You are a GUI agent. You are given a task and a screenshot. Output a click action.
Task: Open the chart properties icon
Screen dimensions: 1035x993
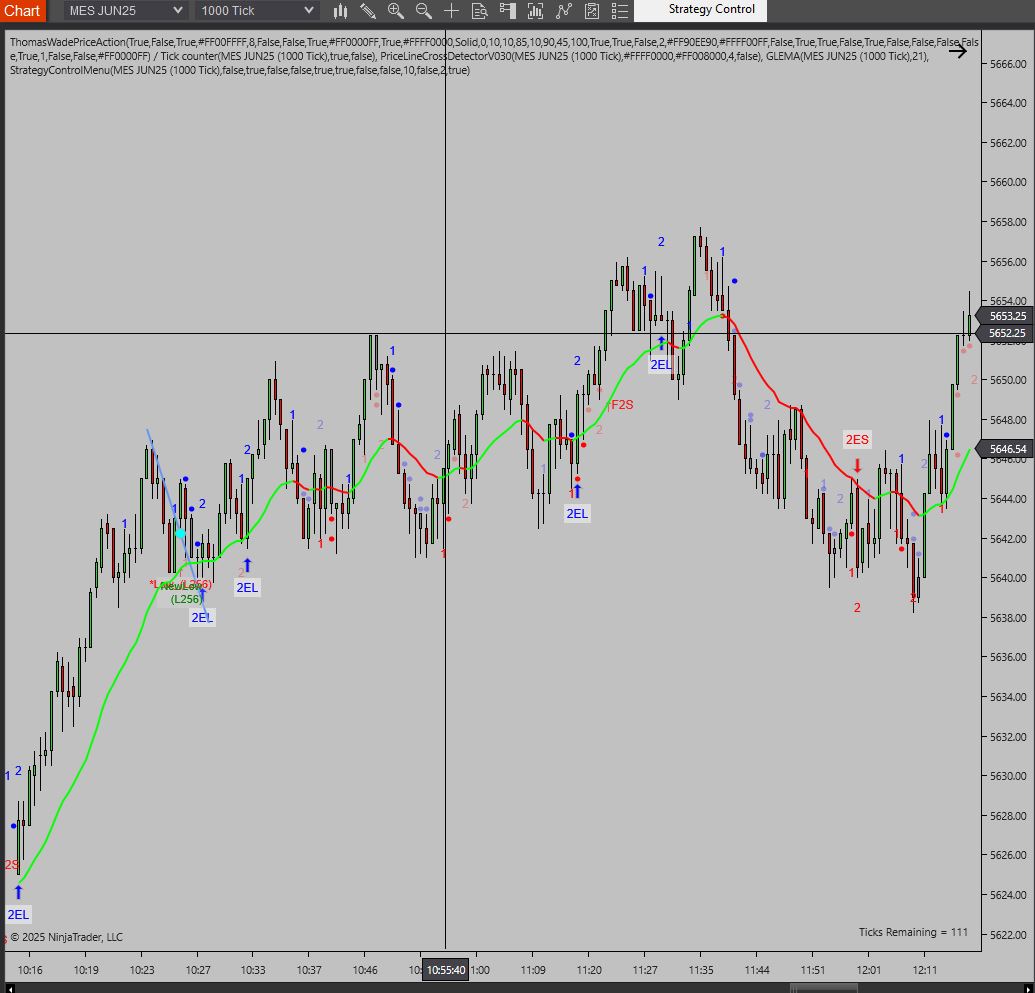coord(592,11)
